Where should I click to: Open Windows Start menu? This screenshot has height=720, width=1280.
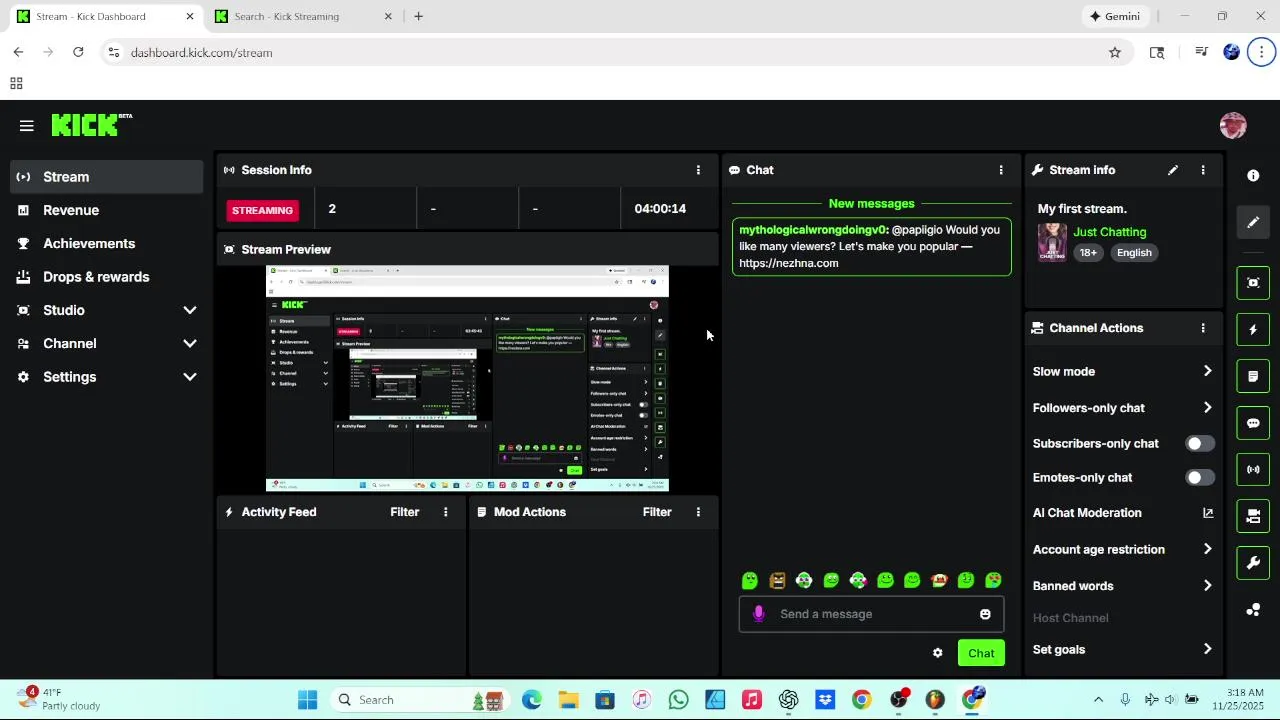307,700
